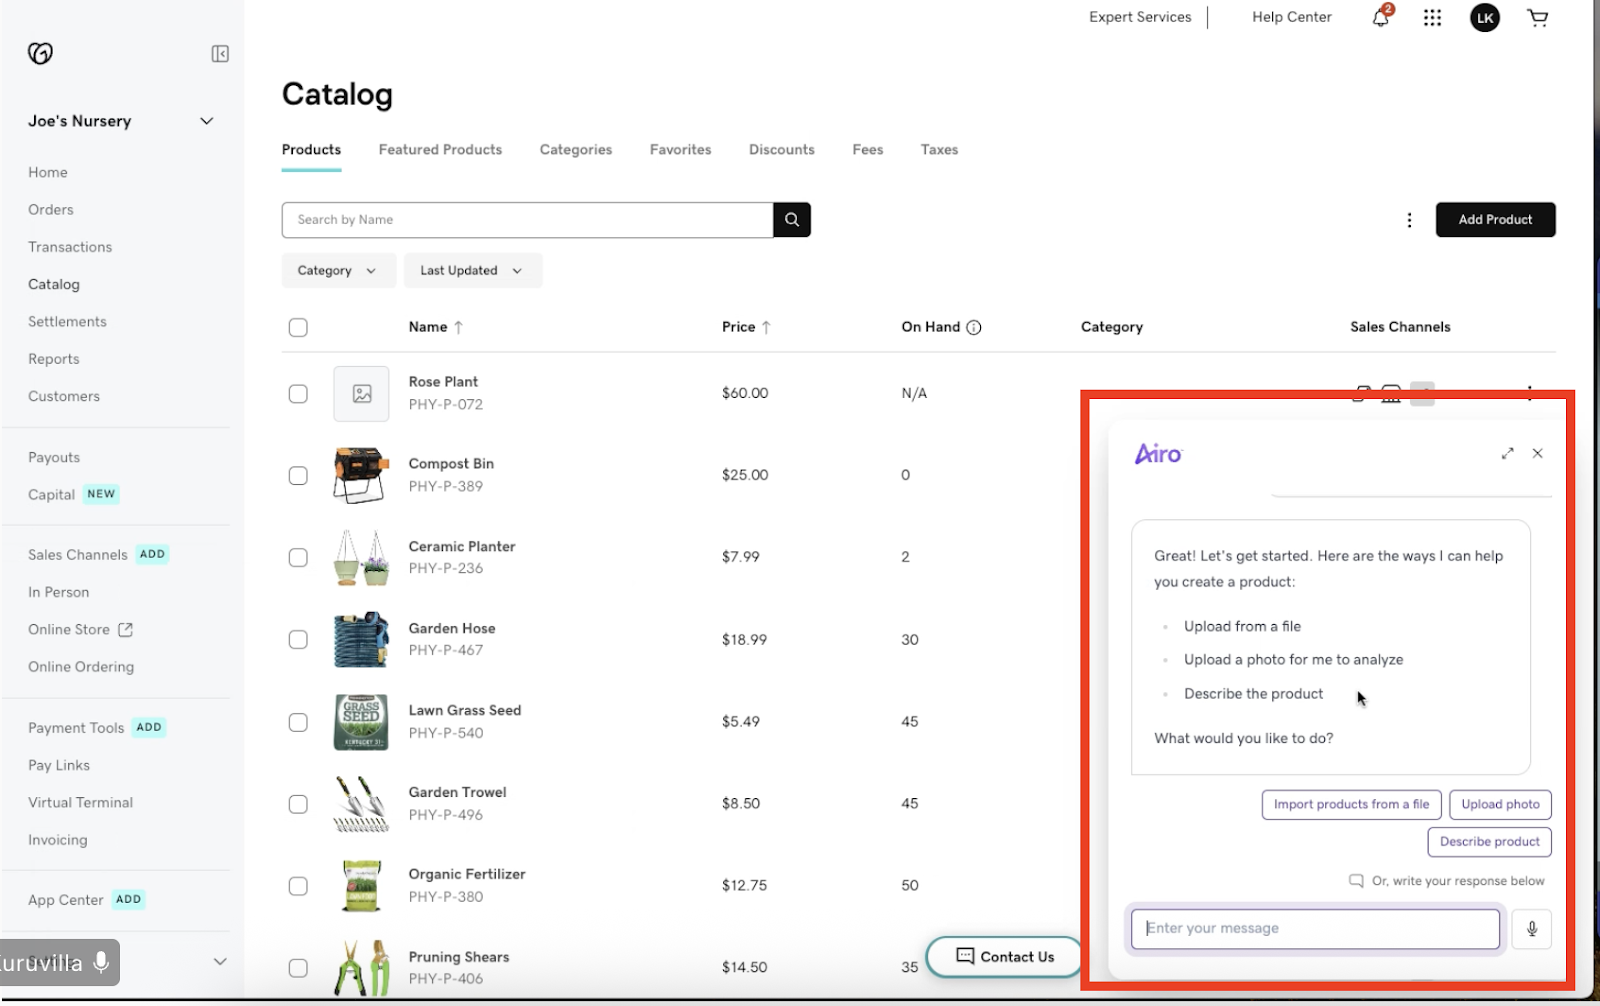Open the Featured Products tab

pyautogui.click(x=440, y=149)
